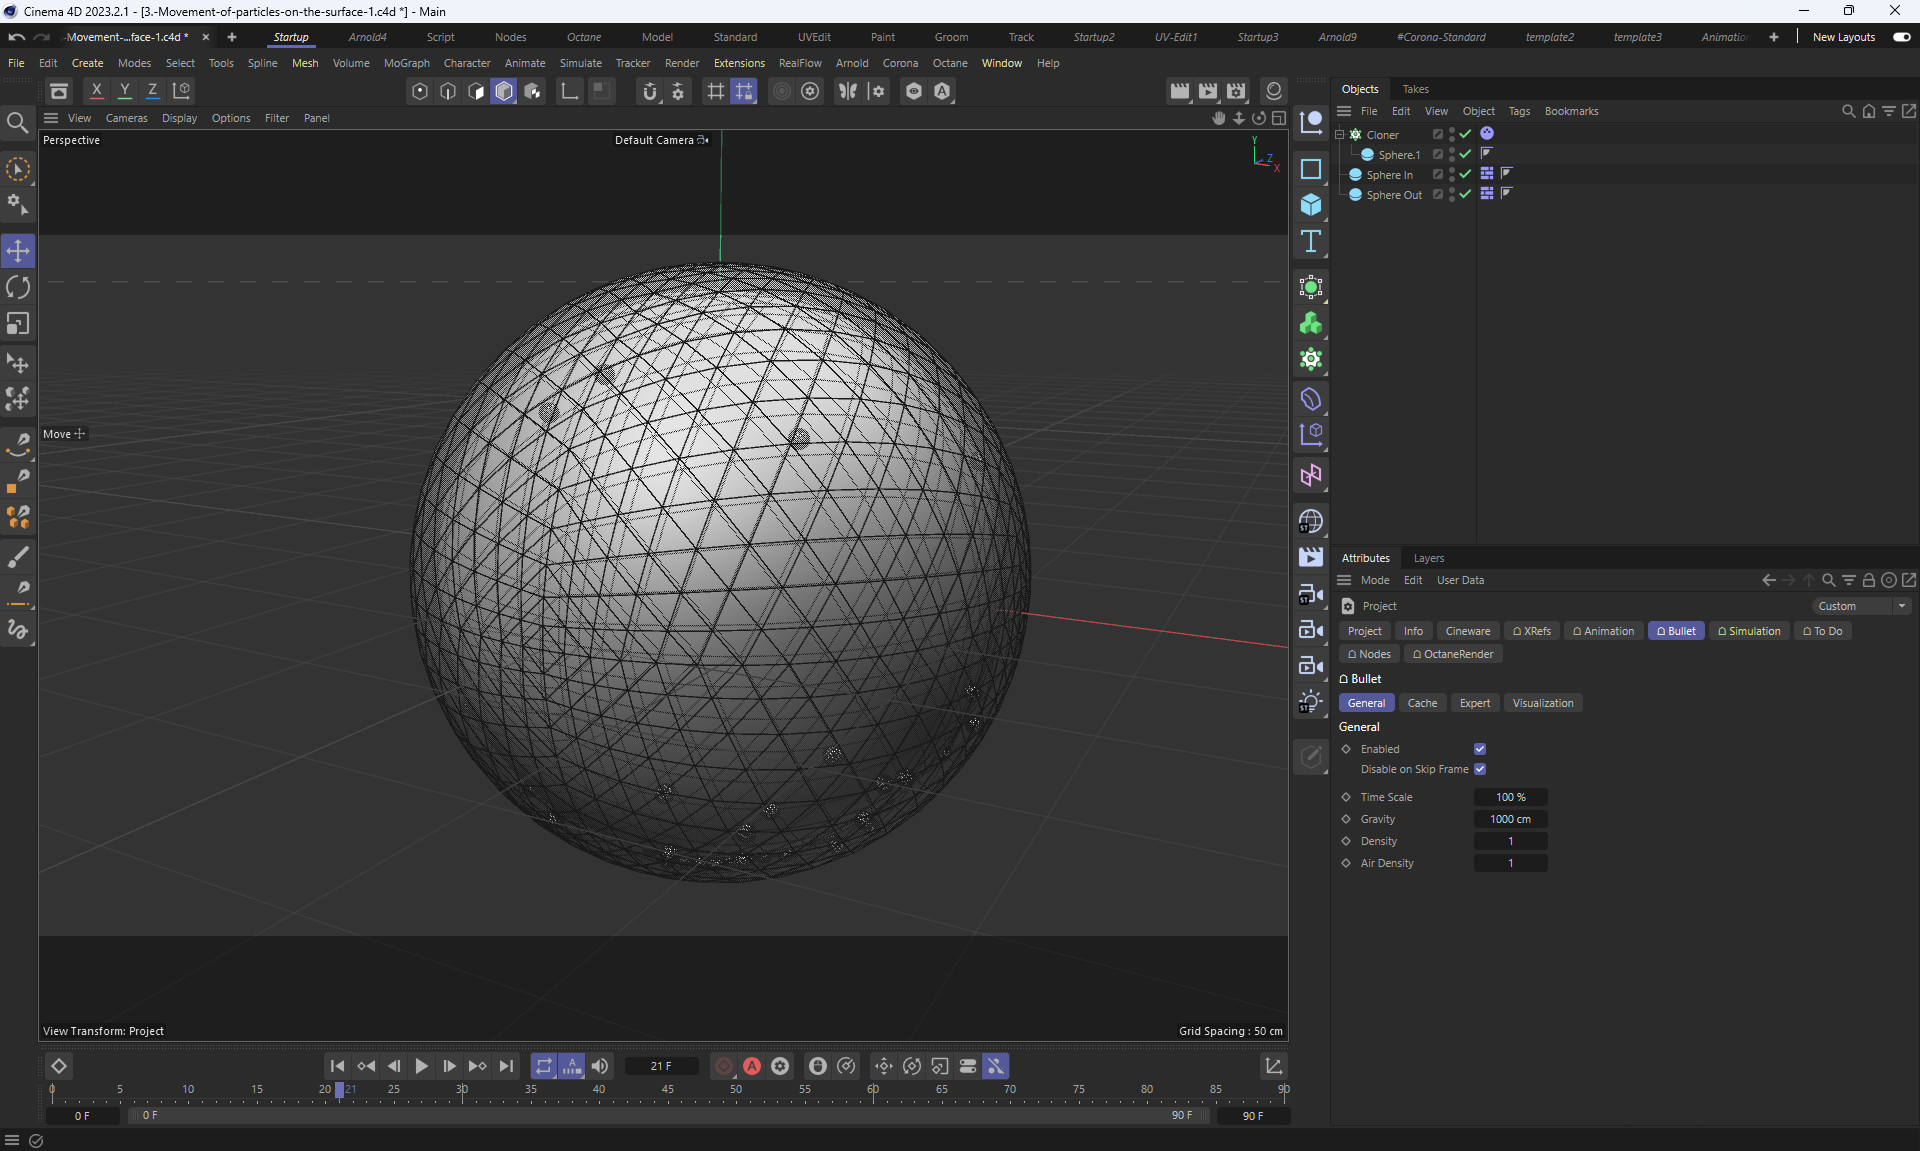The height and width of the screenshot is (1151, 1920).
Task: Click the Cube primitive icon
Action: [x=1310, y=205]
